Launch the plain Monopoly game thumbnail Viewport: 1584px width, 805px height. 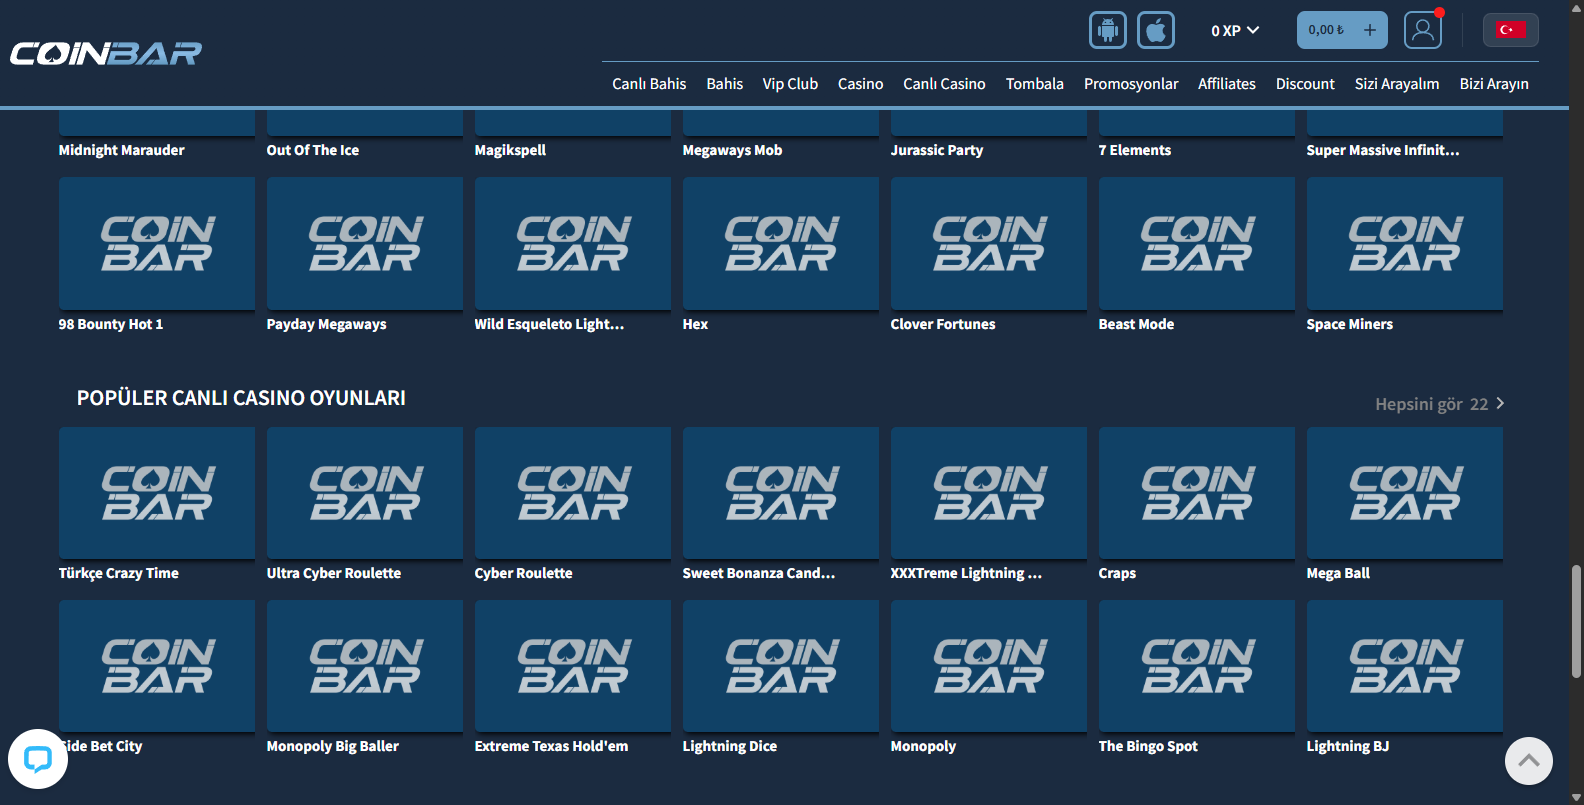point(989,666)
